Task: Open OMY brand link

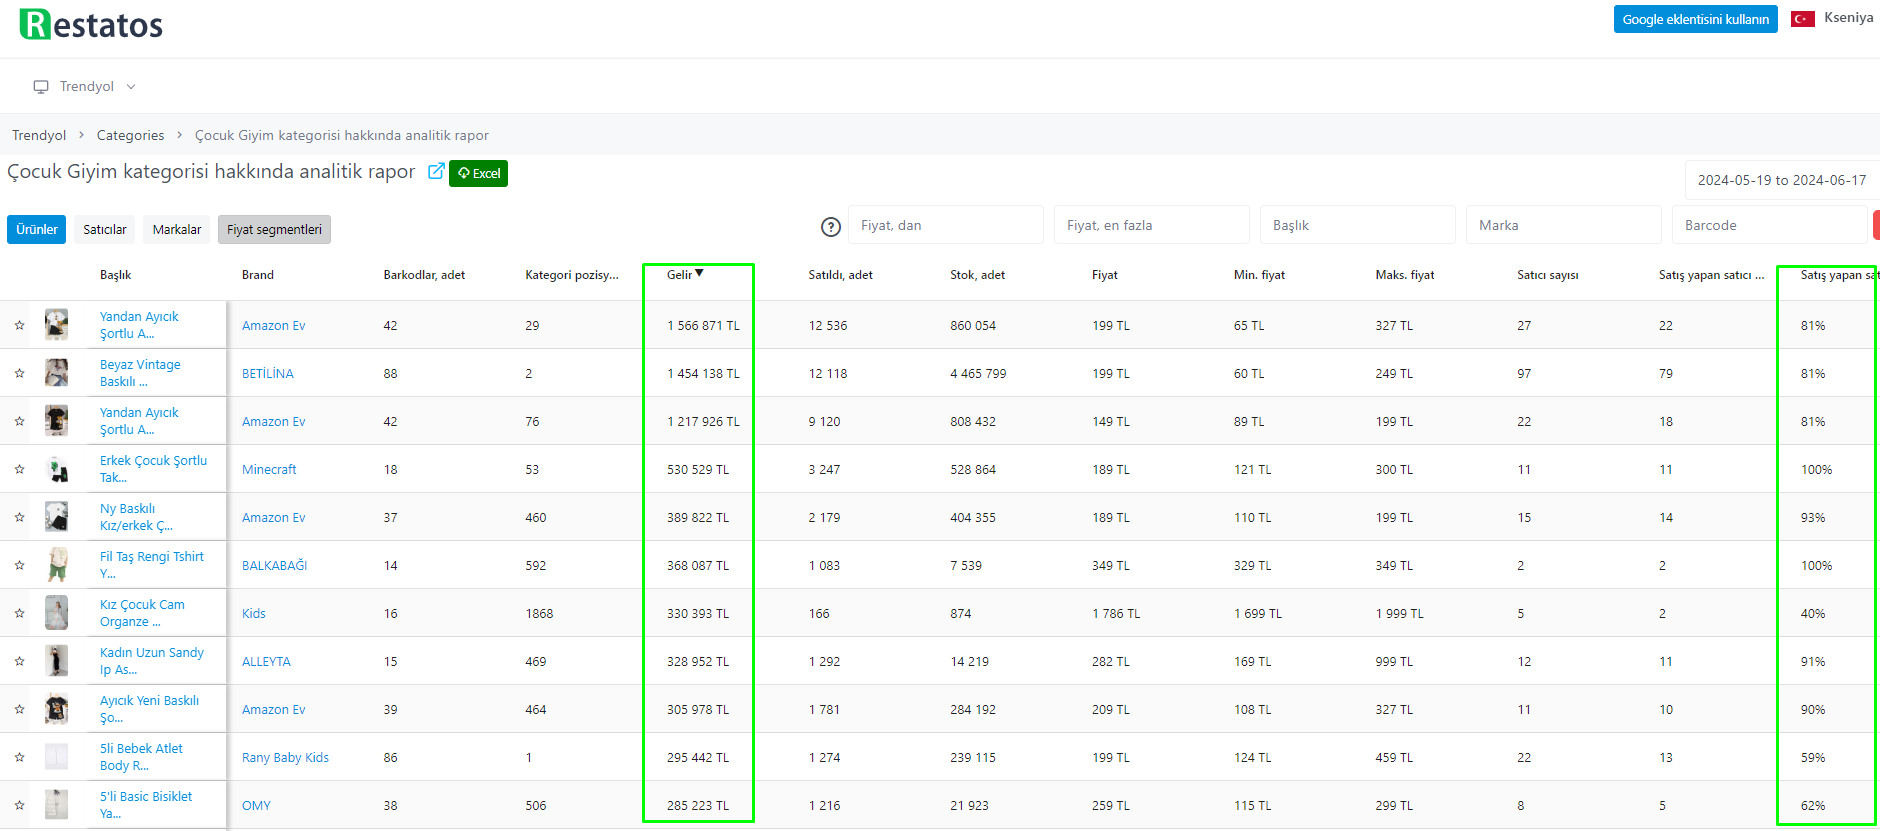Action: [256, 806]
